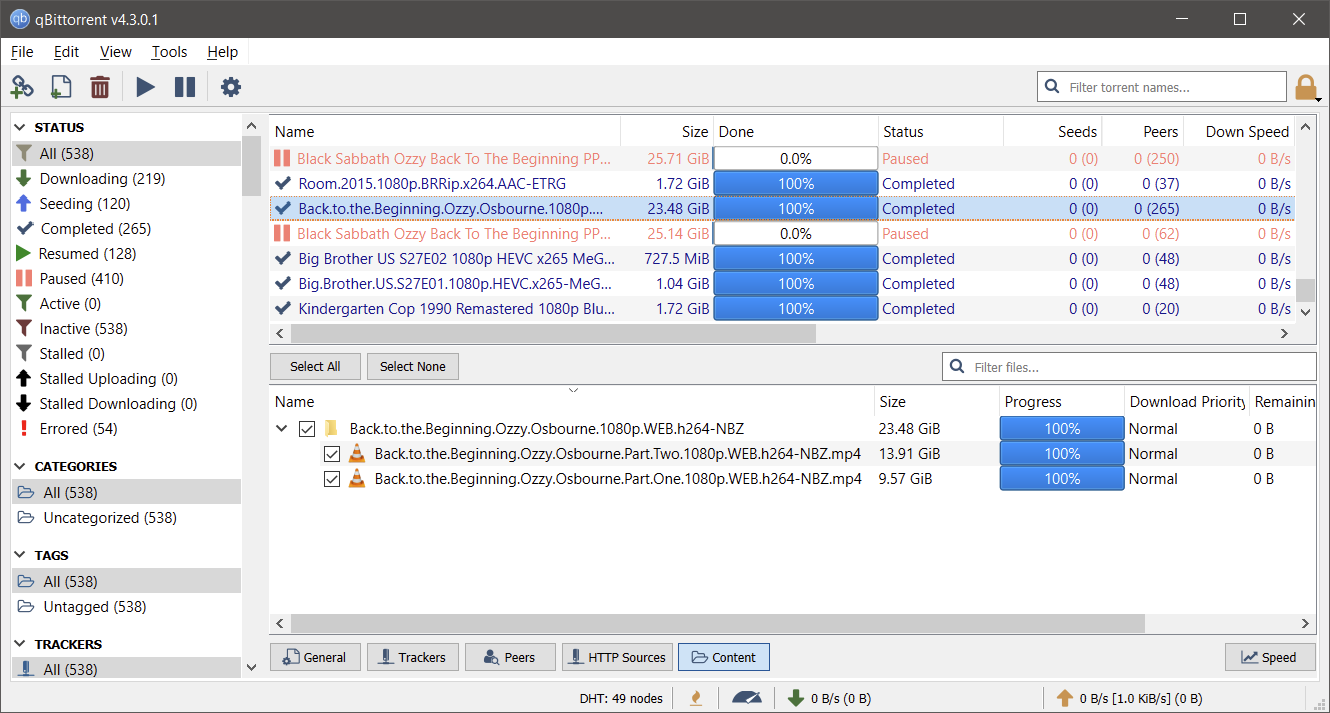Uncheck the Back.to.the.Beginning folder checkbox
Viewport: 1330px width, 713px height.
point(308,429)
